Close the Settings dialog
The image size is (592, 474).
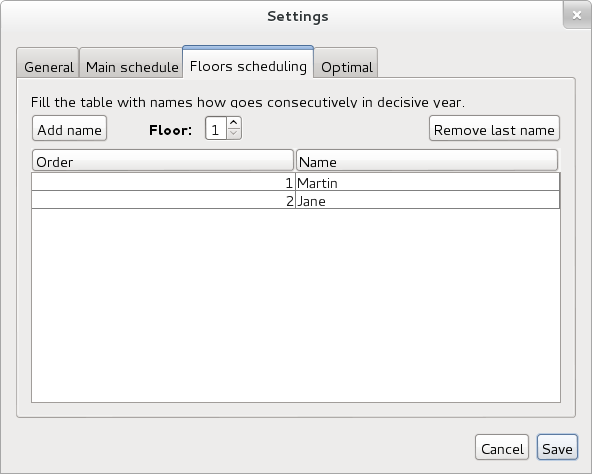click(577, 15)
